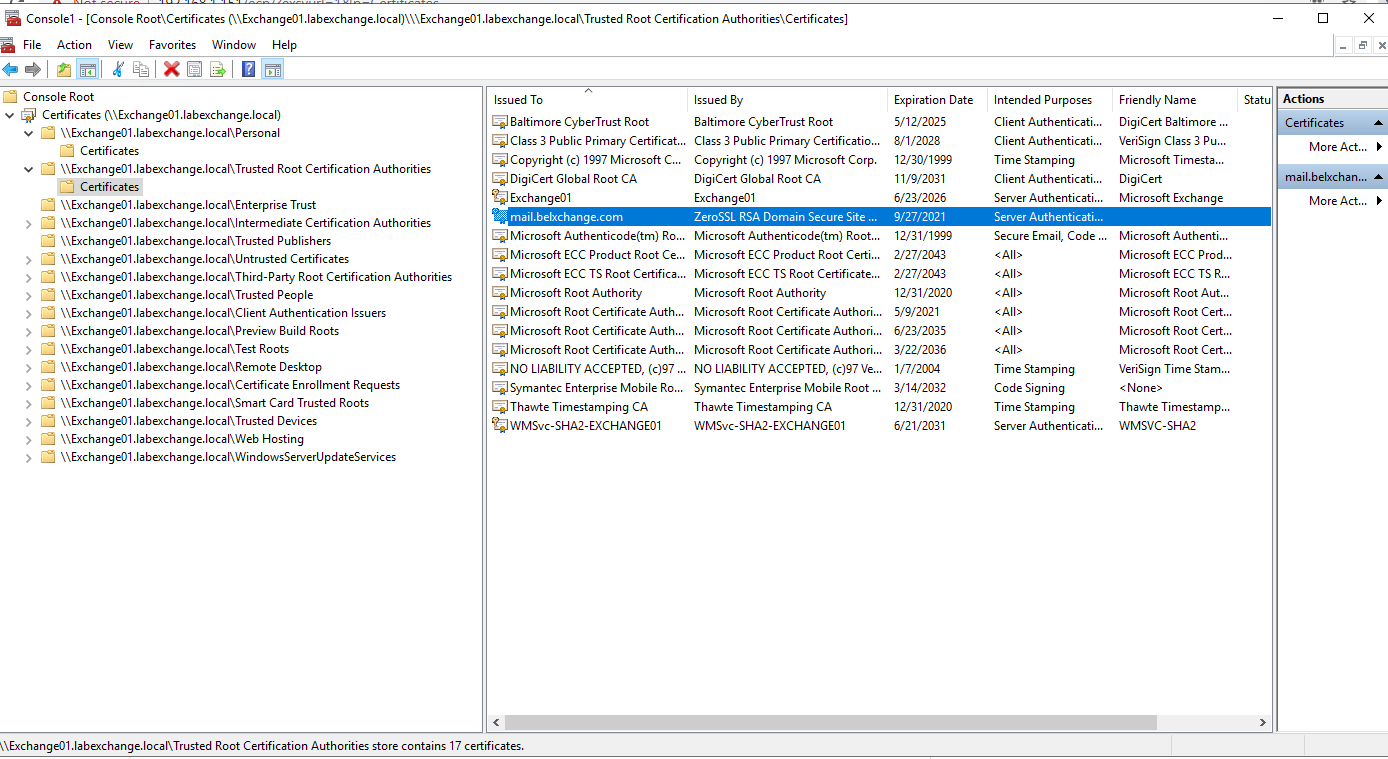This screenshot has width=1388, height=759.
Task: Expand Intermediate Certification Authorities node
Action: click(x=29, y=223)
